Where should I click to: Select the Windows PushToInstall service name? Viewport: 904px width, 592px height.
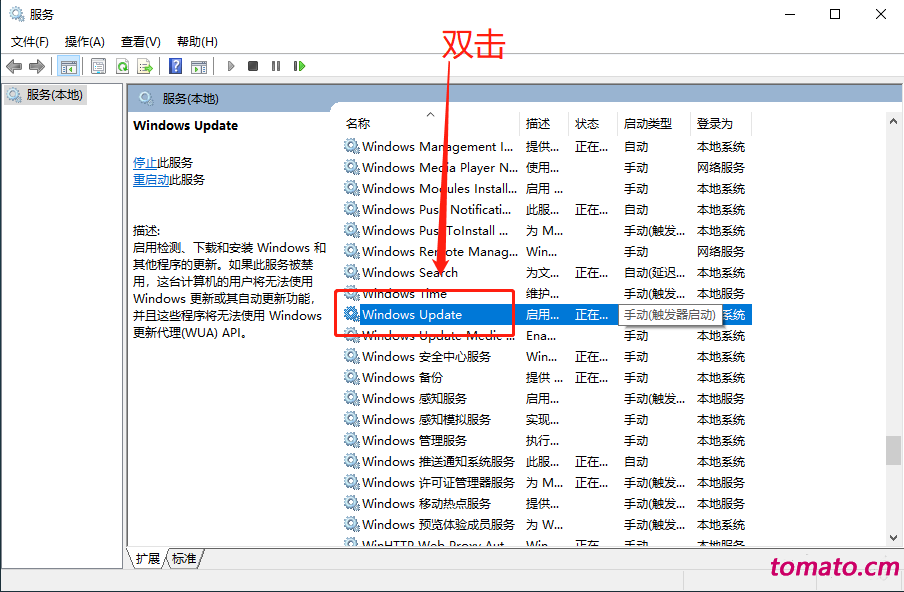point(435,231)
